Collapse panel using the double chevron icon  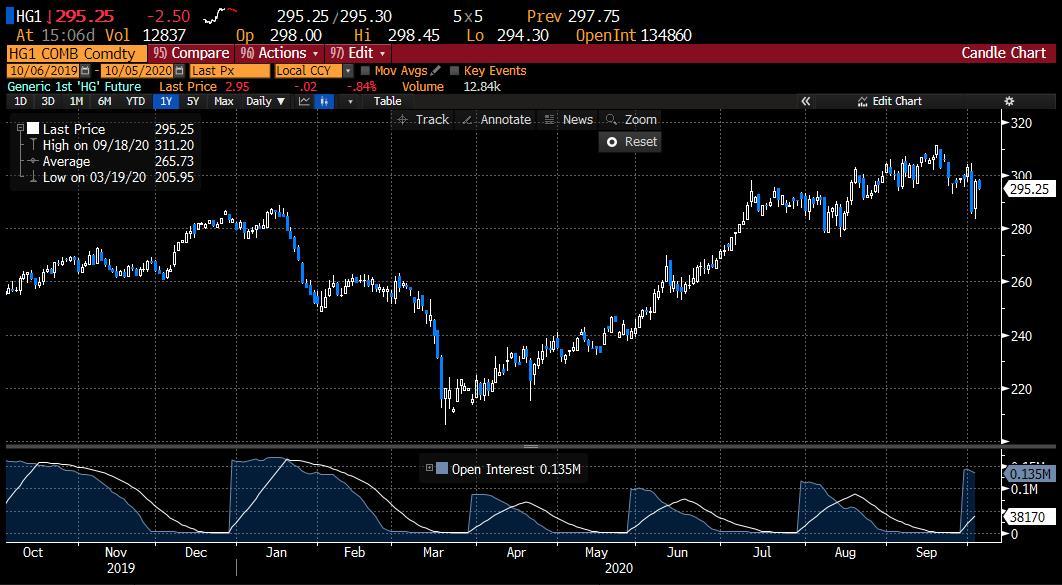[805, 102]
